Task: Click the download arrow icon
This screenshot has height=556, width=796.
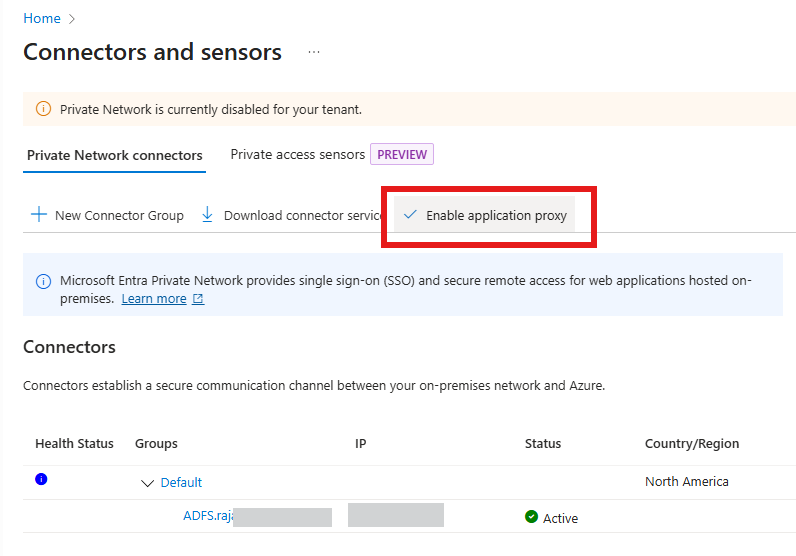Action: click(x=207, y=214)
